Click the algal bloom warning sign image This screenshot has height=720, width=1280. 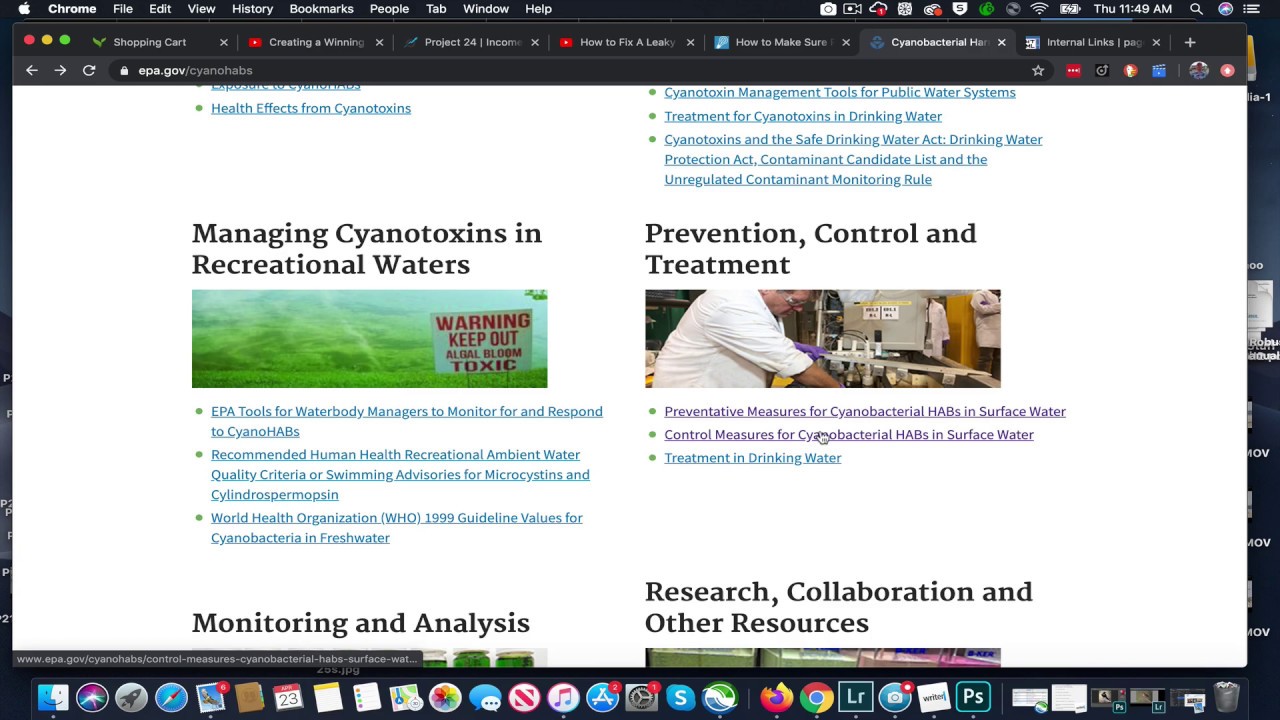coord(369,339)
